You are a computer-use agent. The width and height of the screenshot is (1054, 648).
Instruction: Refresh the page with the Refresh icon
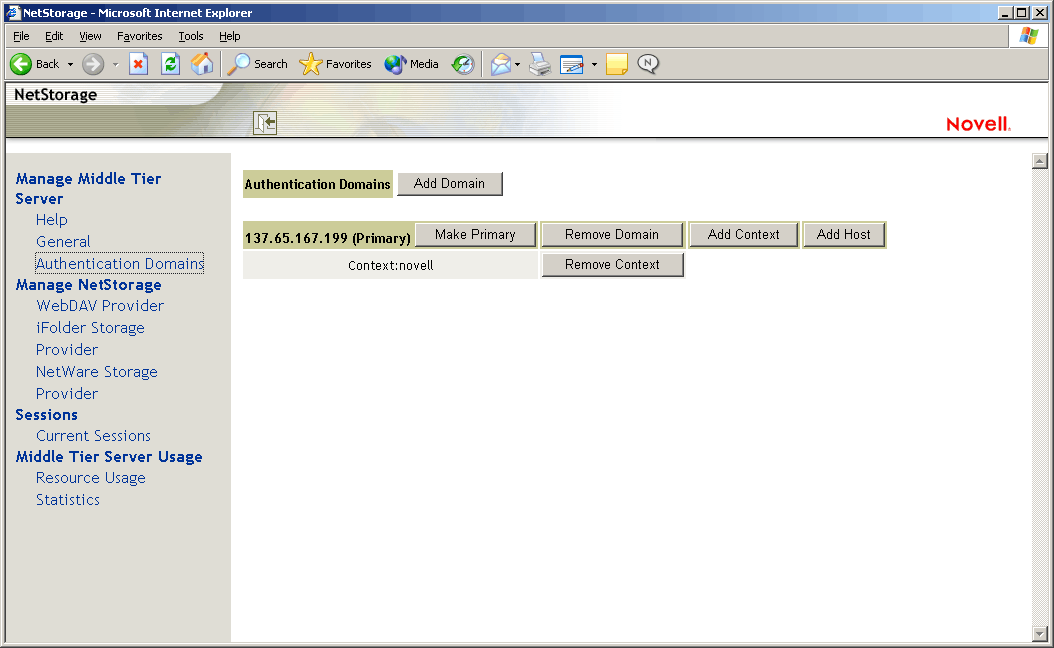(x=170, y=64)
